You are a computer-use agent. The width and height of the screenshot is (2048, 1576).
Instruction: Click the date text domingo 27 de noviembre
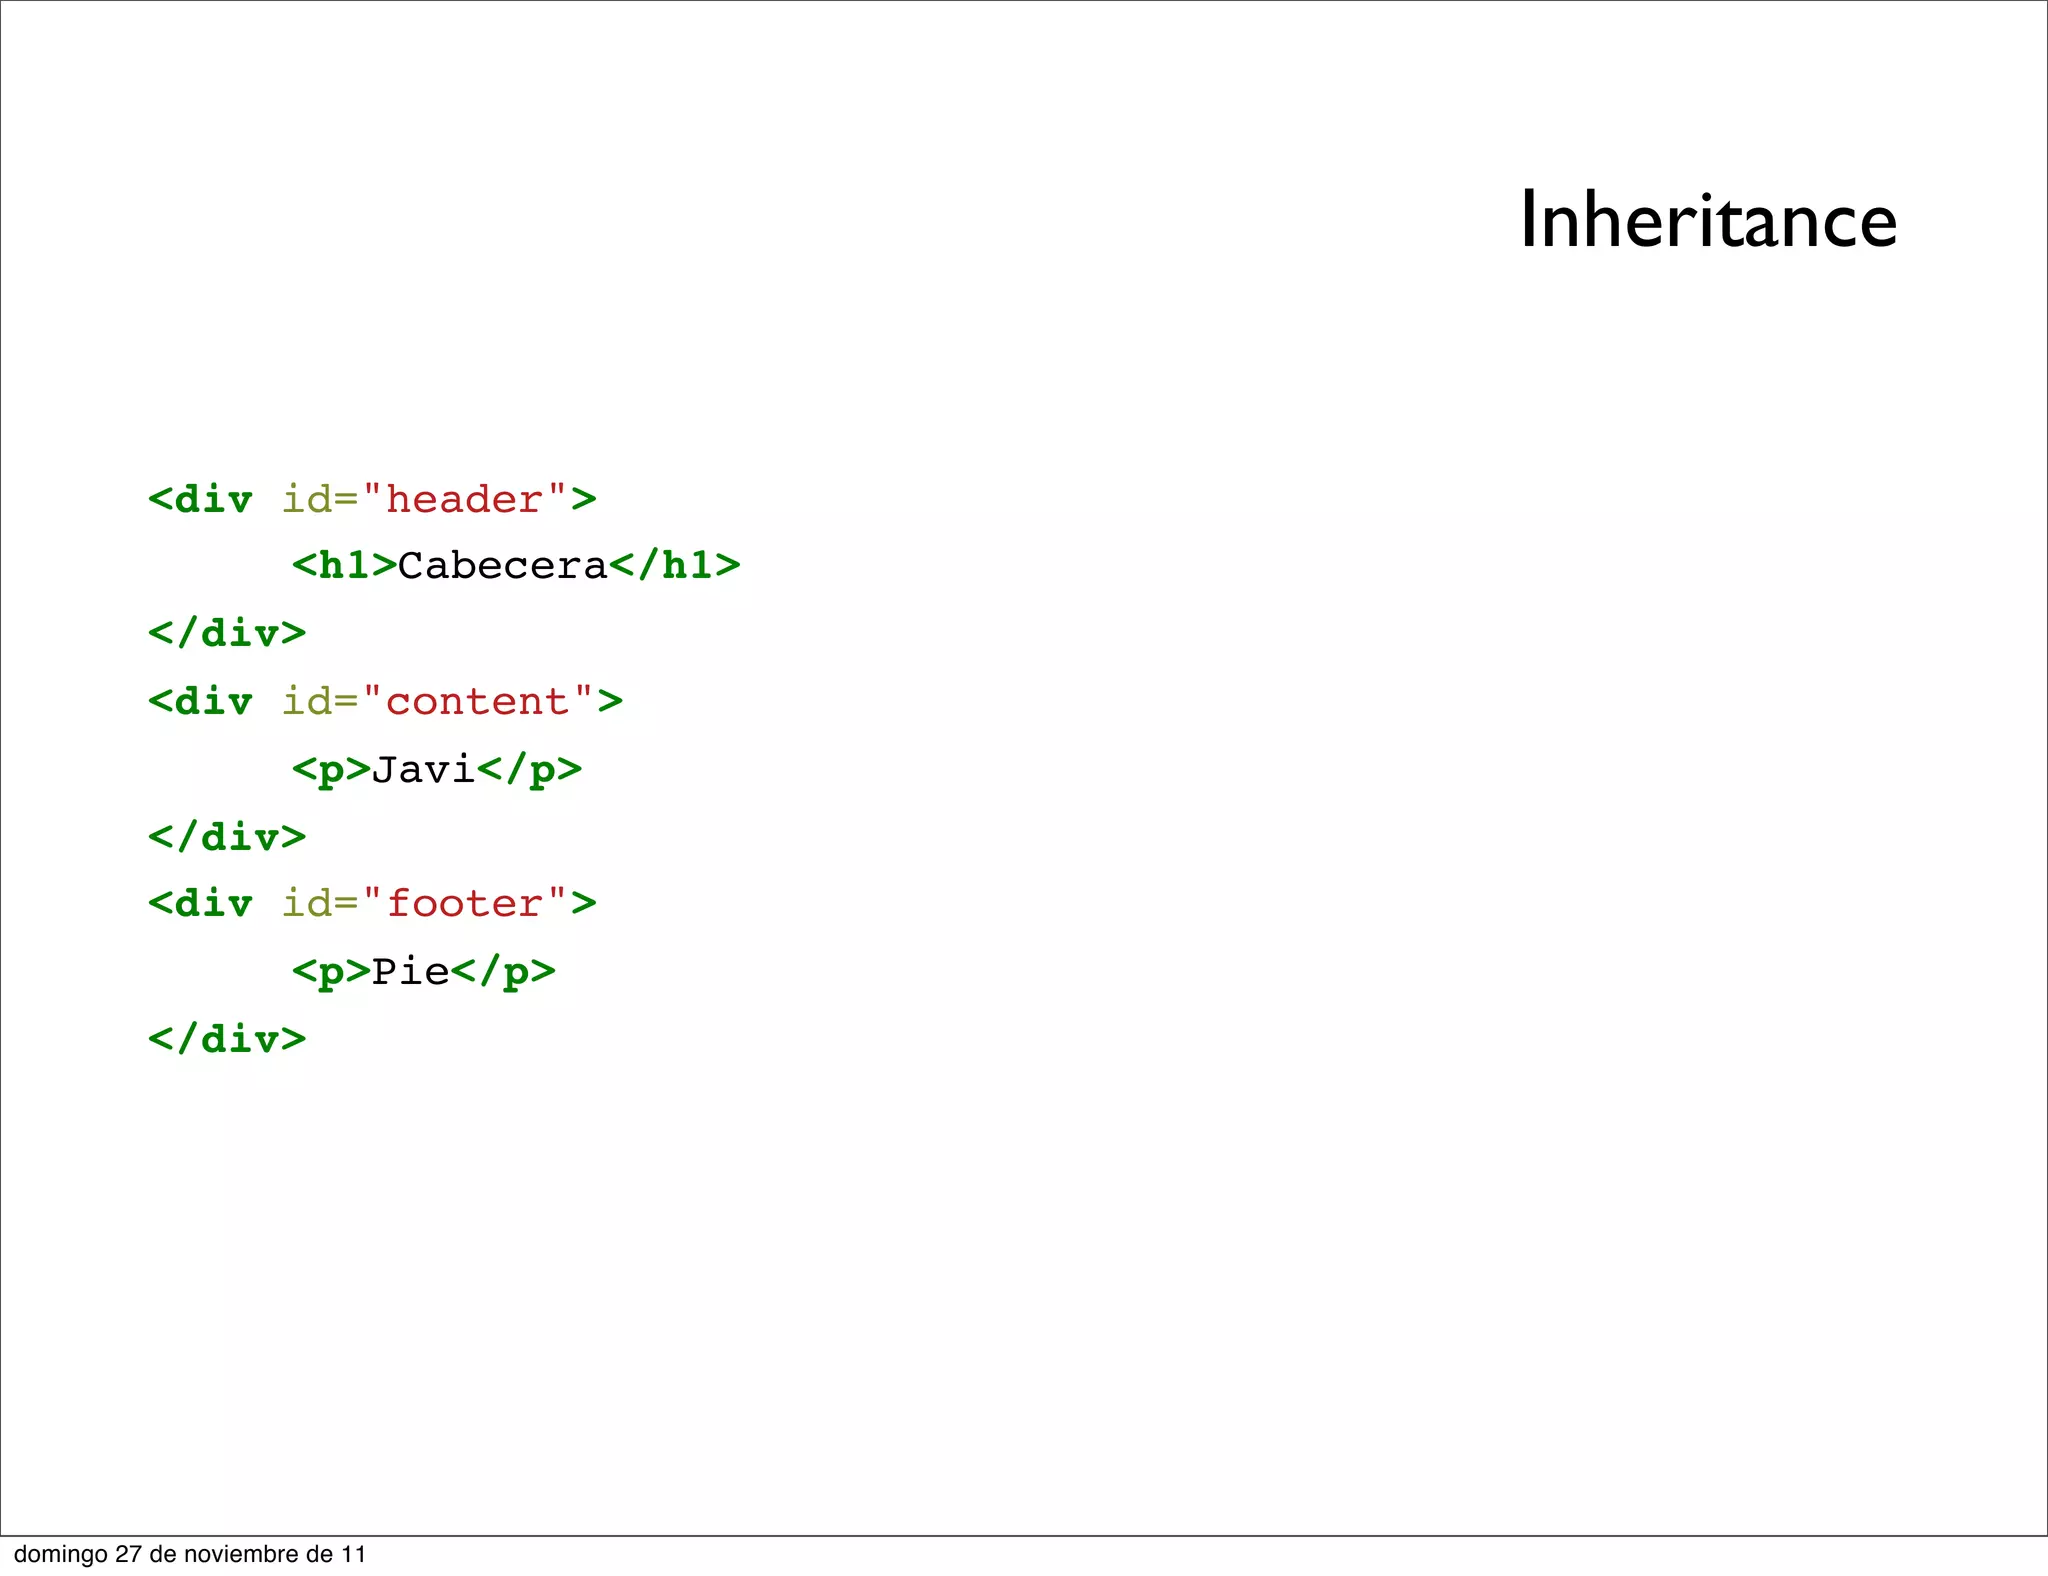pyautogui.click(x=190, y=1554)
